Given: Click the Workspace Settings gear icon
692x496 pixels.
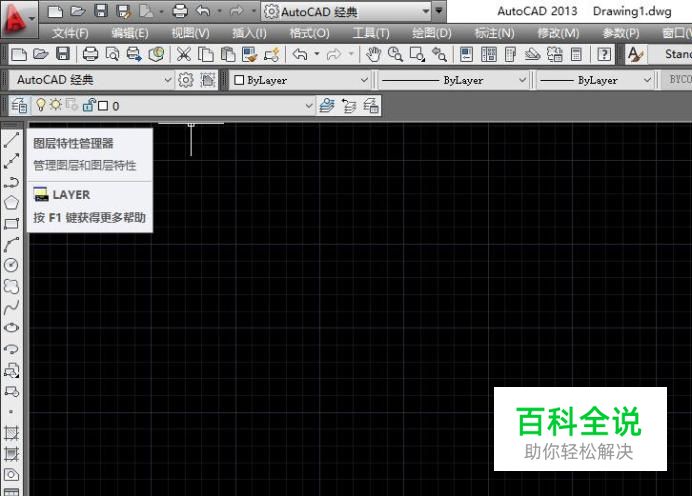Looking at the screenshot, I should pos(186,80).
